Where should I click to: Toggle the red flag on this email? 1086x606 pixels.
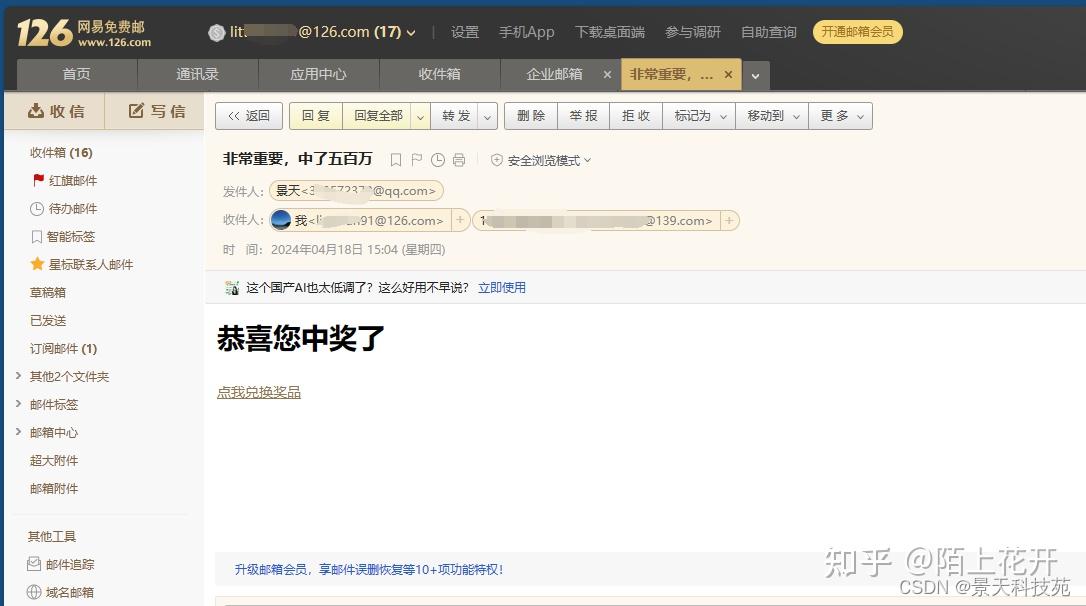coord(416,159)
